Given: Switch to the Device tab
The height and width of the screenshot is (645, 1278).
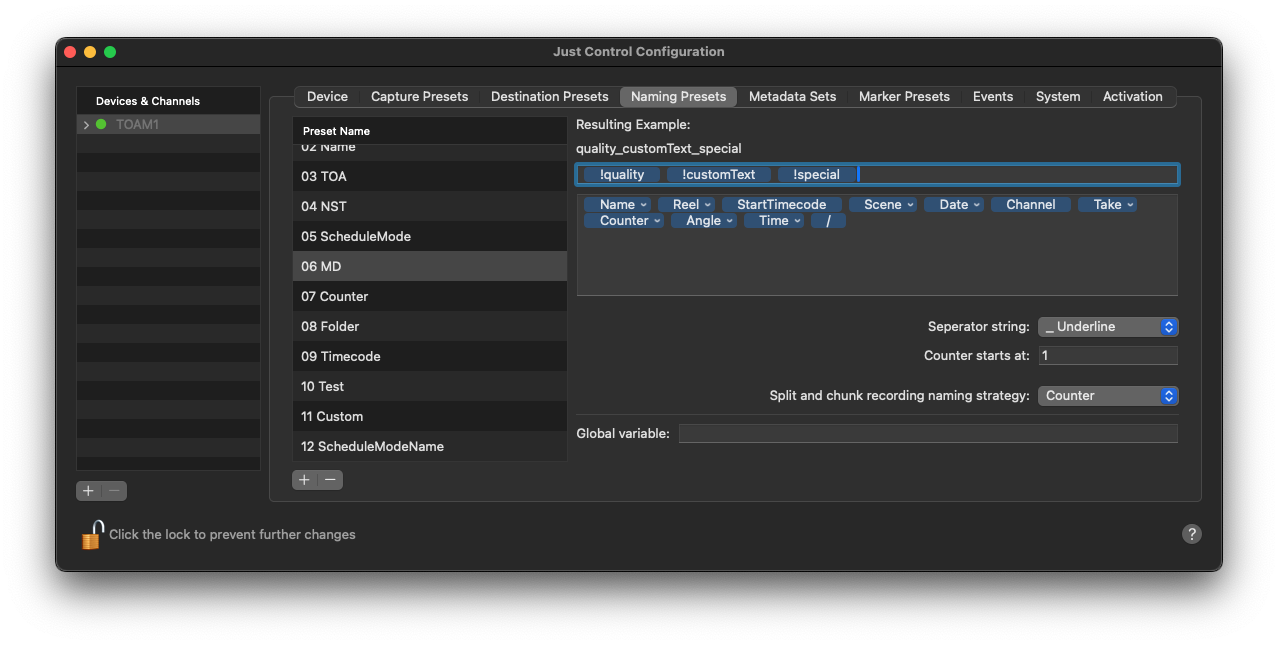Looking at the screenshot, I should tap(327, 97).
